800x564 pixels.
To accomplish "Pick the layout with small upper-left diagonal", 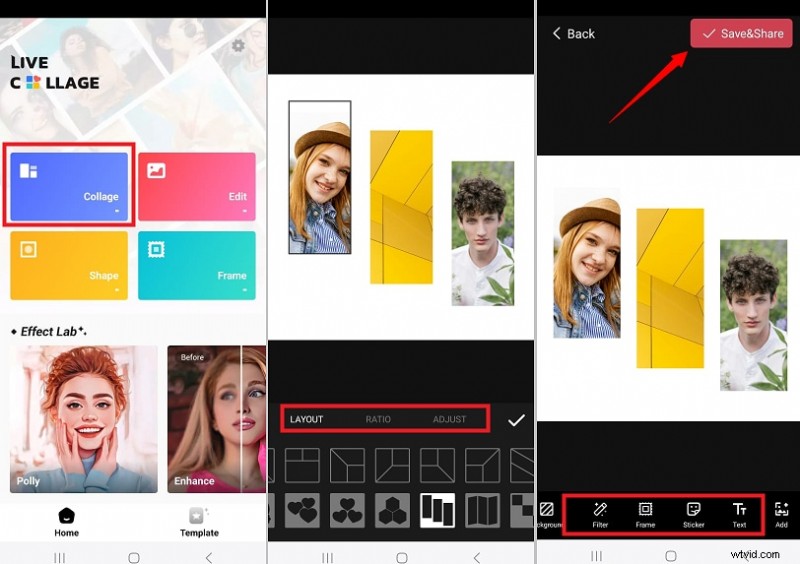I will tap(482, 465).
